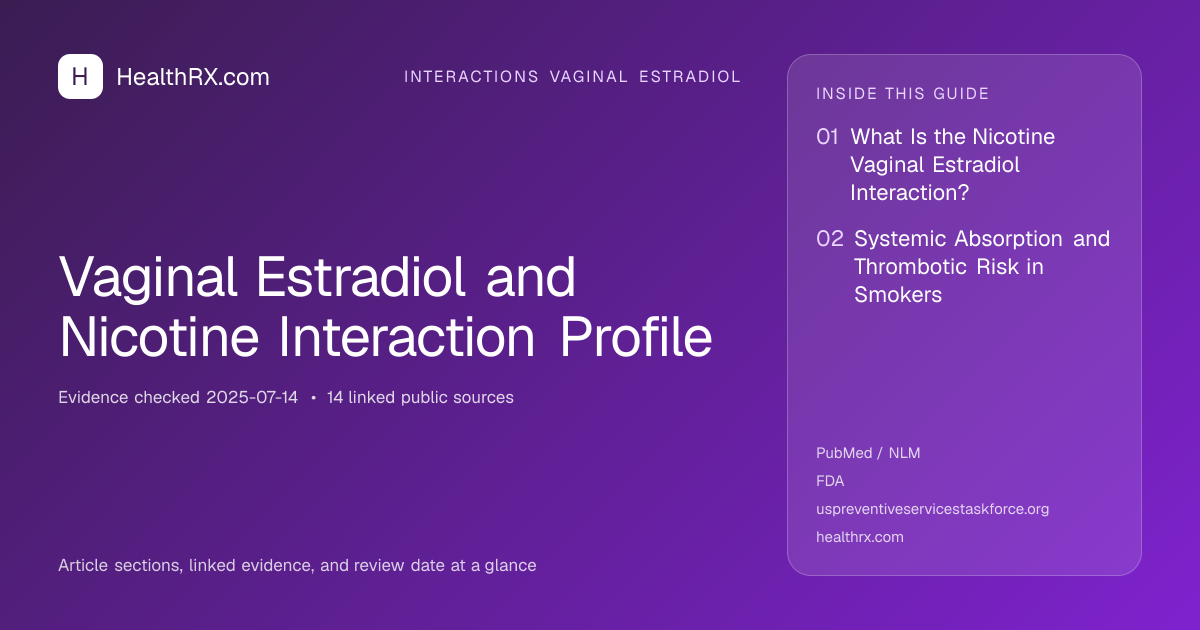This screenshot has height=630, width=1200.
Task: Open the HealthRX.com site name
Action: (x=193, y=77)
